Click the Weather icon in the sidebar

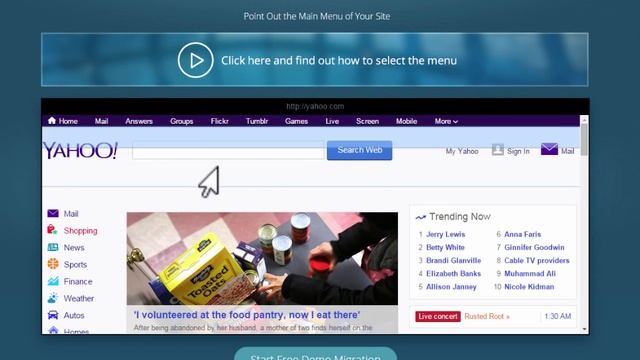pos(53,298)
